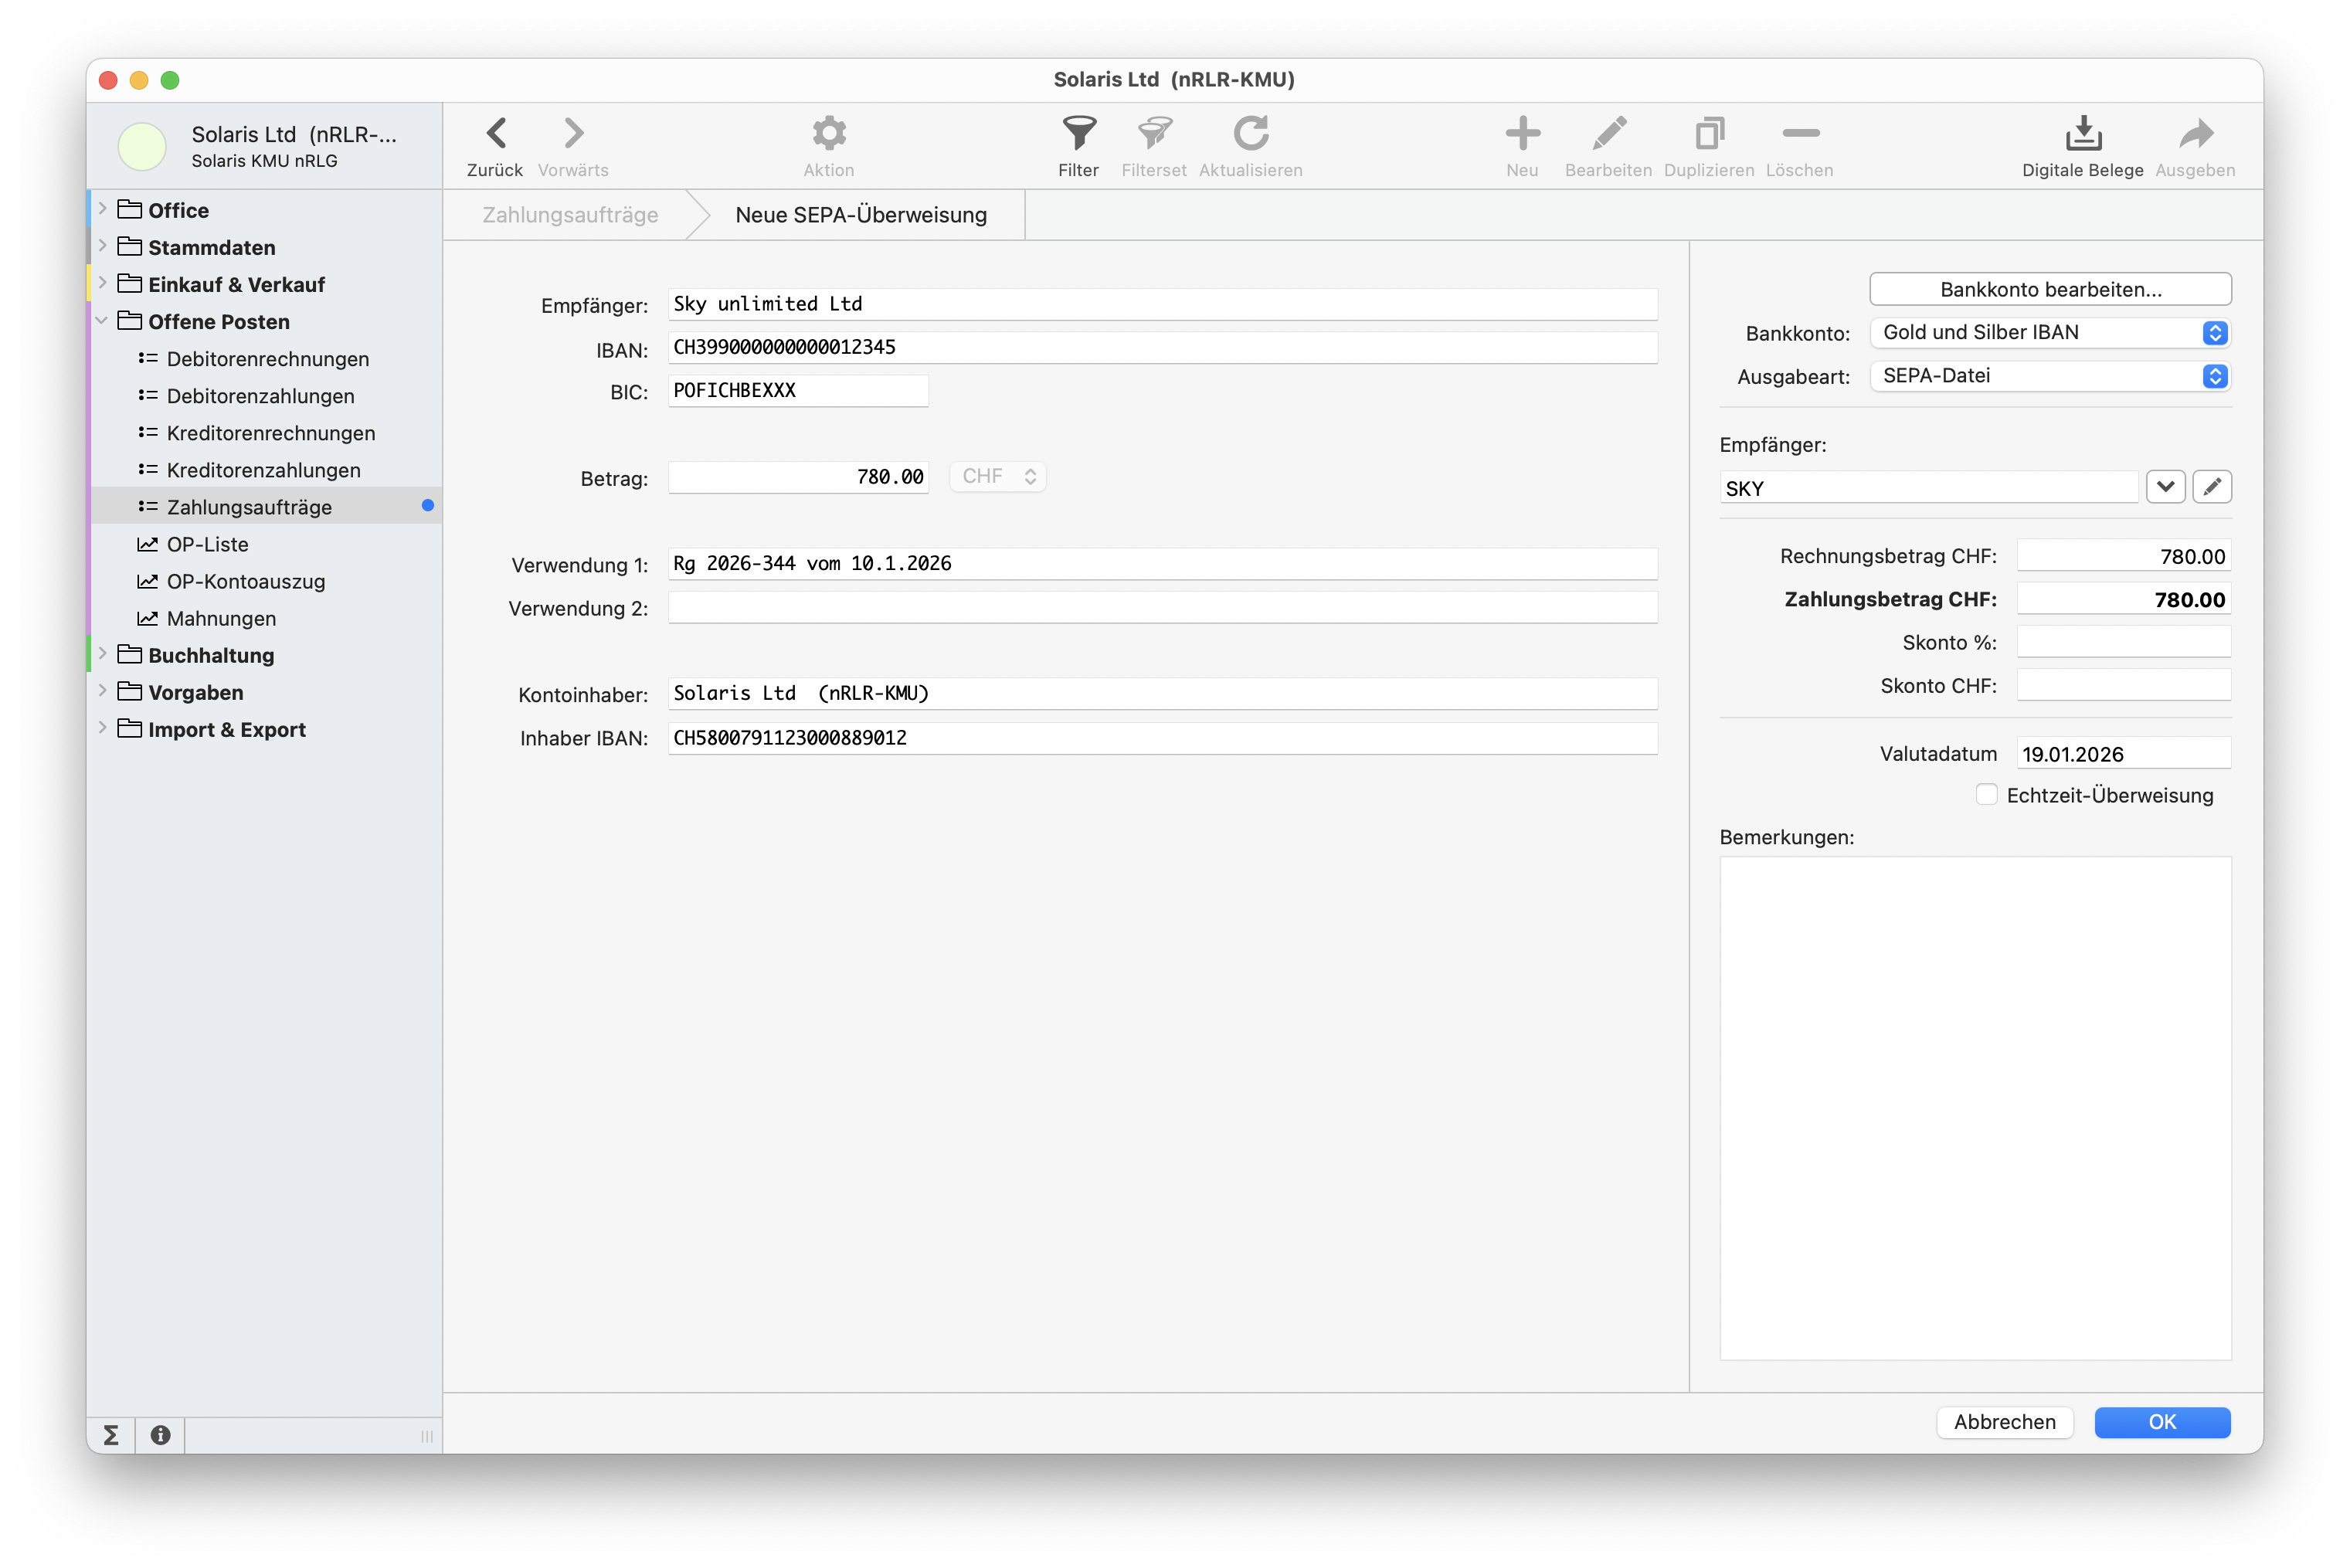Click the sigma sum icon in sidebar footer

coord(111,1435)
